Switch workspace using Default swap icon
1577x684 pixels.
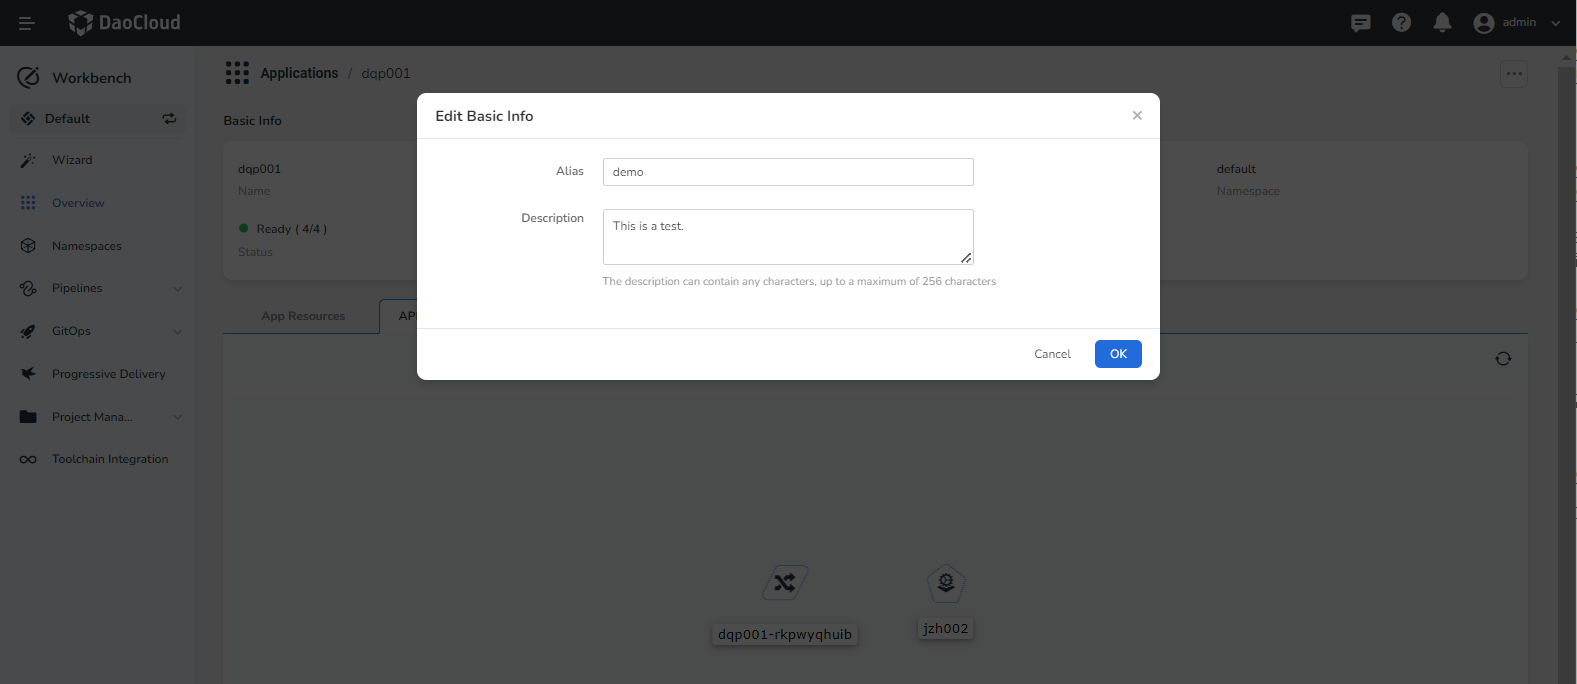(169, 118)
